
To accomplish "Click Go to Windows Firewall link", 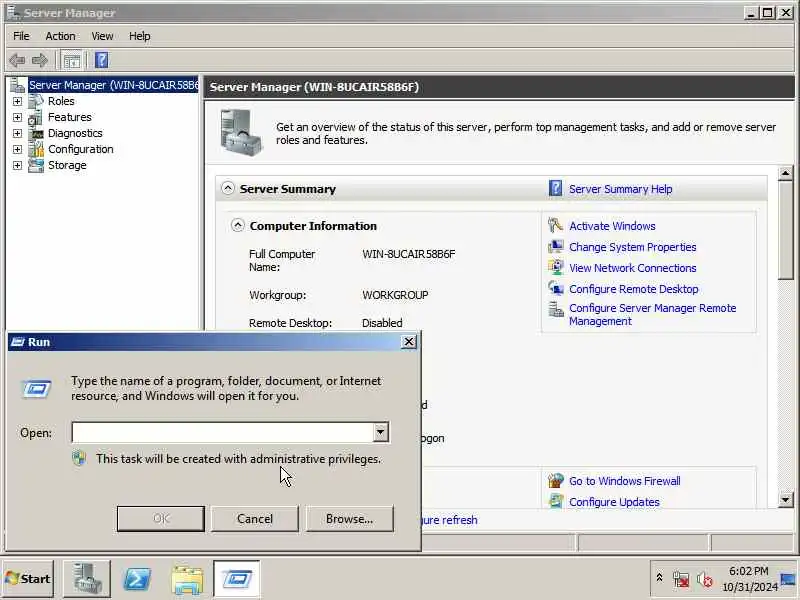I will click(624, 481).
